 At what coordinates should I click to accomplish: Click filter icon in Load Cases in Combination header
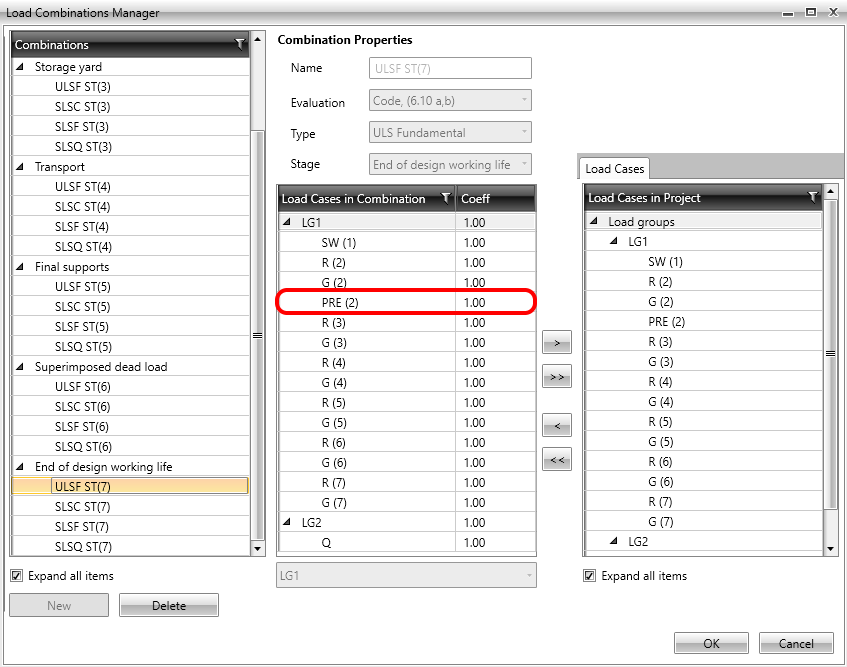coord(445,198)
